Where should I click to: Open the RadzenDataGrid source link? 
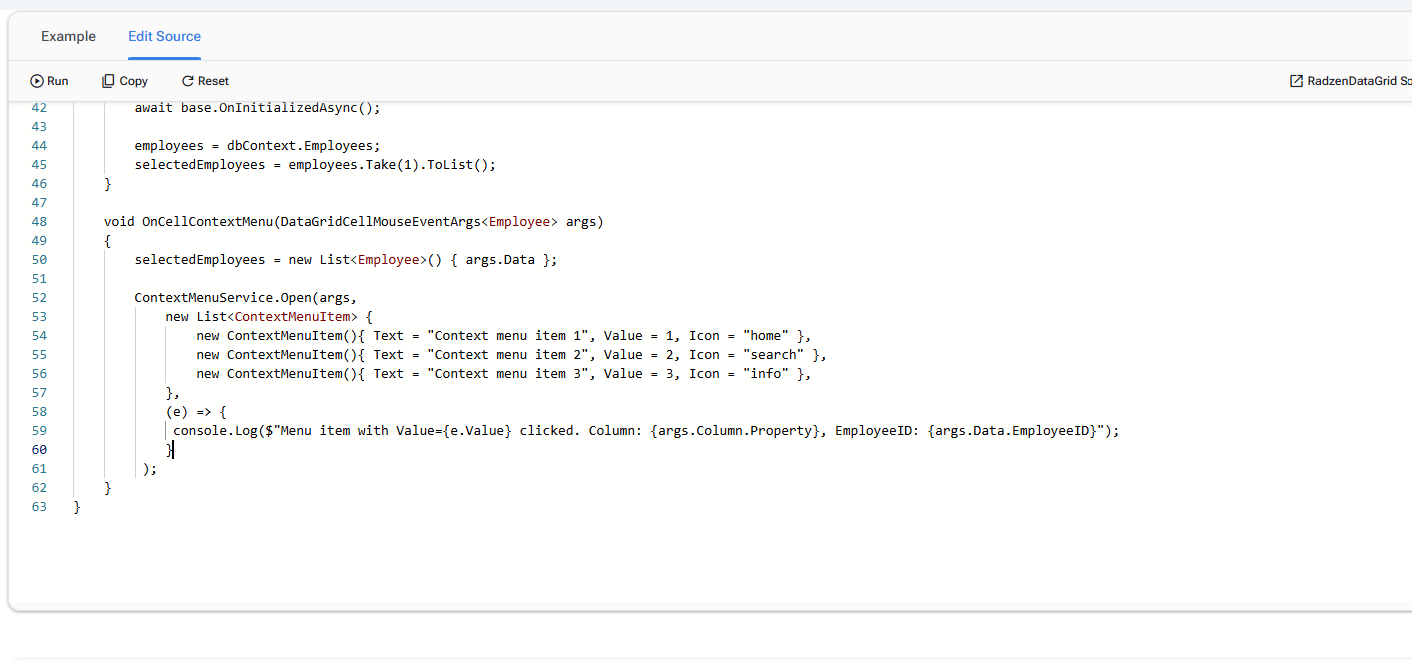pos(1350,81)
